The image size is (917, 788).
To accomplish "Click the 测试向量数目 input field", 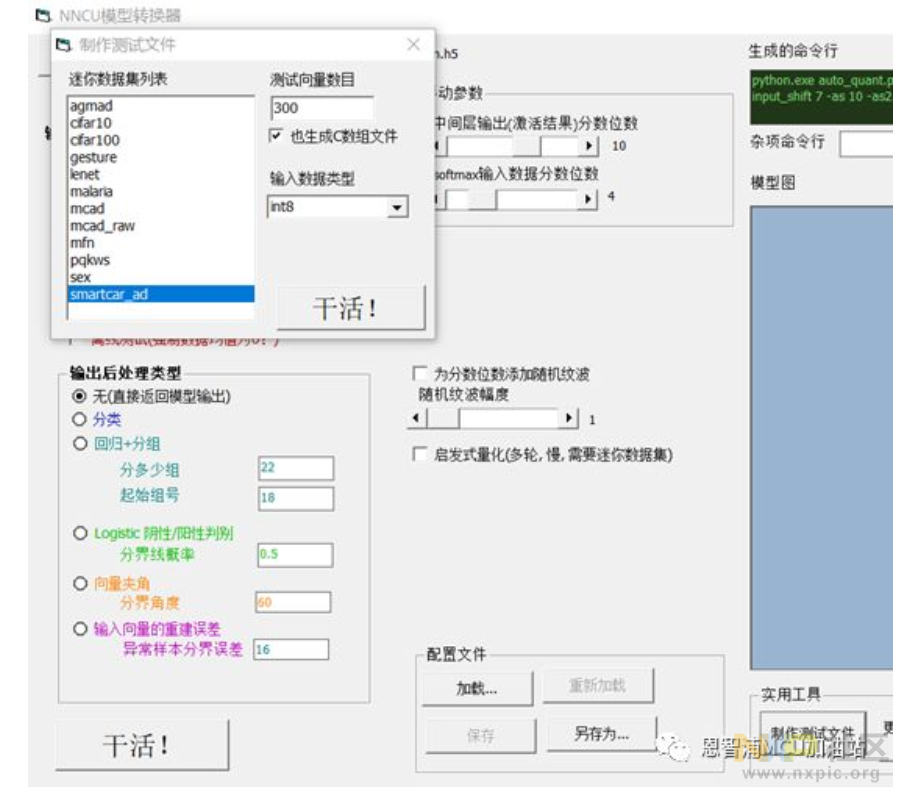I will tap(321, 108).
